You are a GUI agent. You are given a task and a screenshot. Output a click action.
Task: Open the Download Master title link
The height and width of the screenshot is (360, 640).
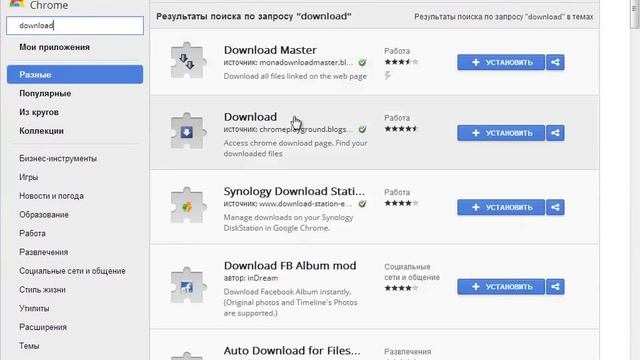click(270, 50)
